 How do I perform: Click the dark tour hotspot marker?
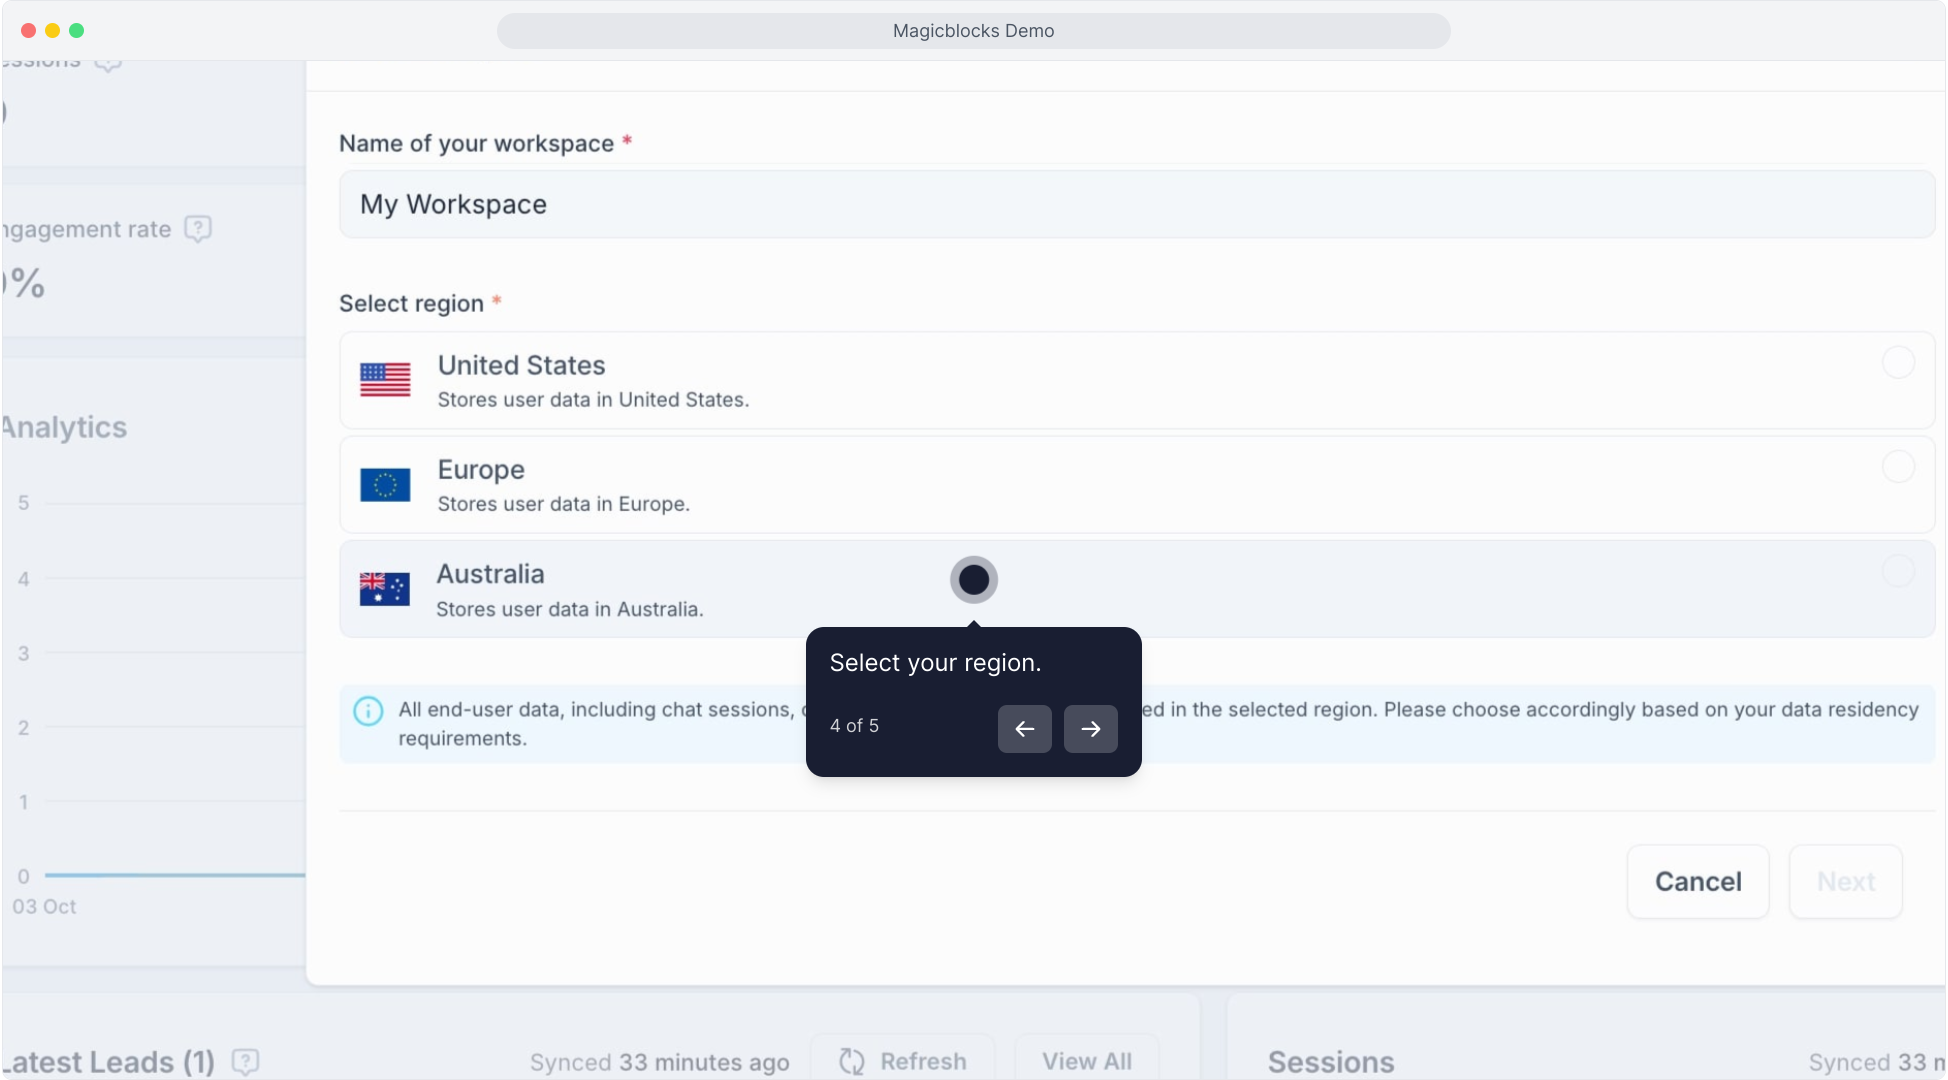[x=973, y=579]
